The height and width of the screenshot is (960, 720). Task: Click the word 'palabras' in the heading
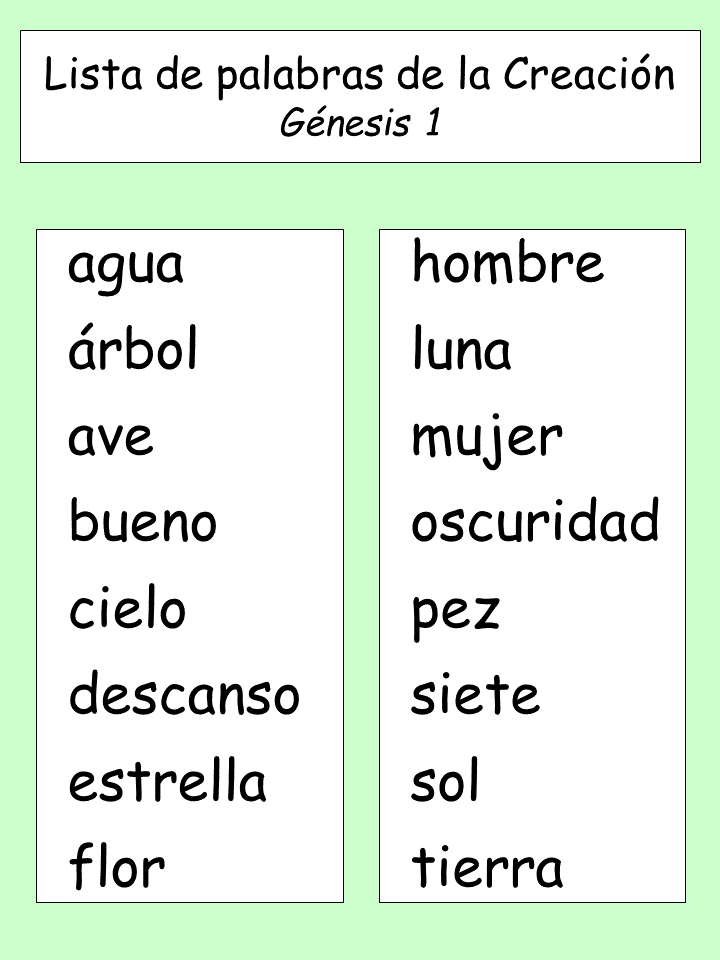pyautogui.click(x=302, y=76)
